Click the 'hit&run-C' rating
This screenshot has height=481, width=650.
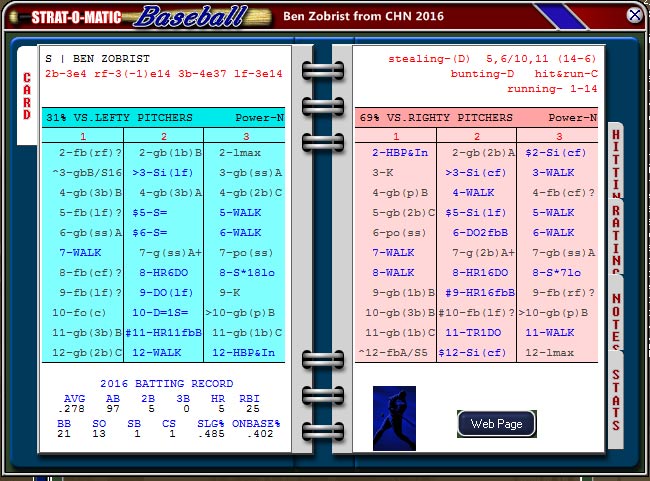click(566, 74)
